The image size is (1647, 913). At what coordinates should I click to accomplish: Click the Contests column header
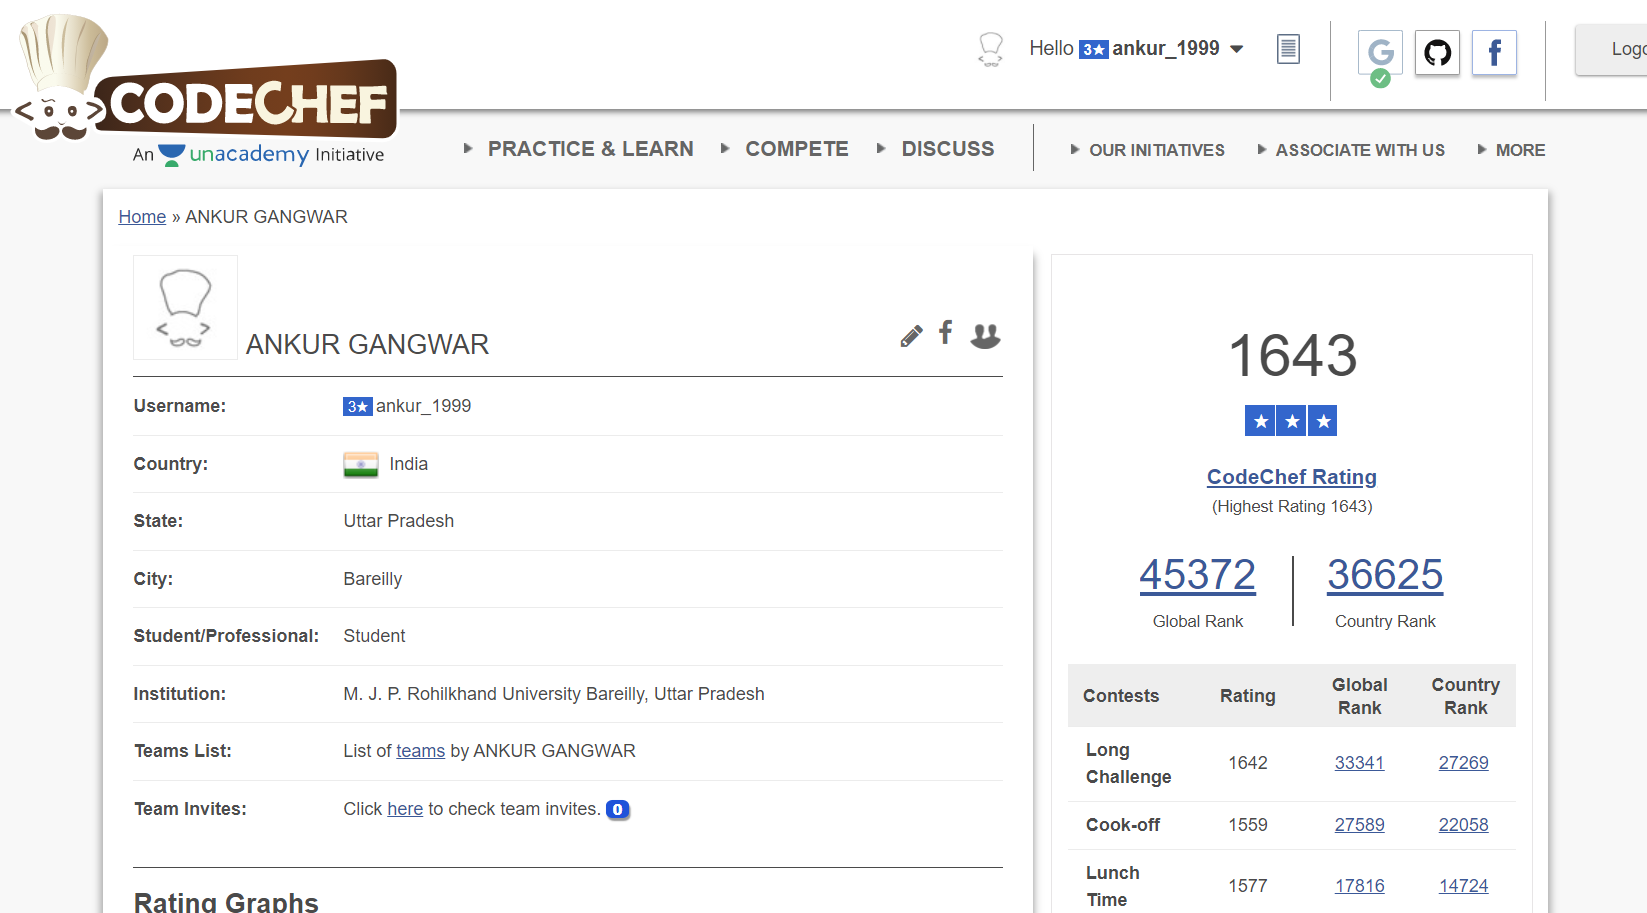(x=1121, y=696)
